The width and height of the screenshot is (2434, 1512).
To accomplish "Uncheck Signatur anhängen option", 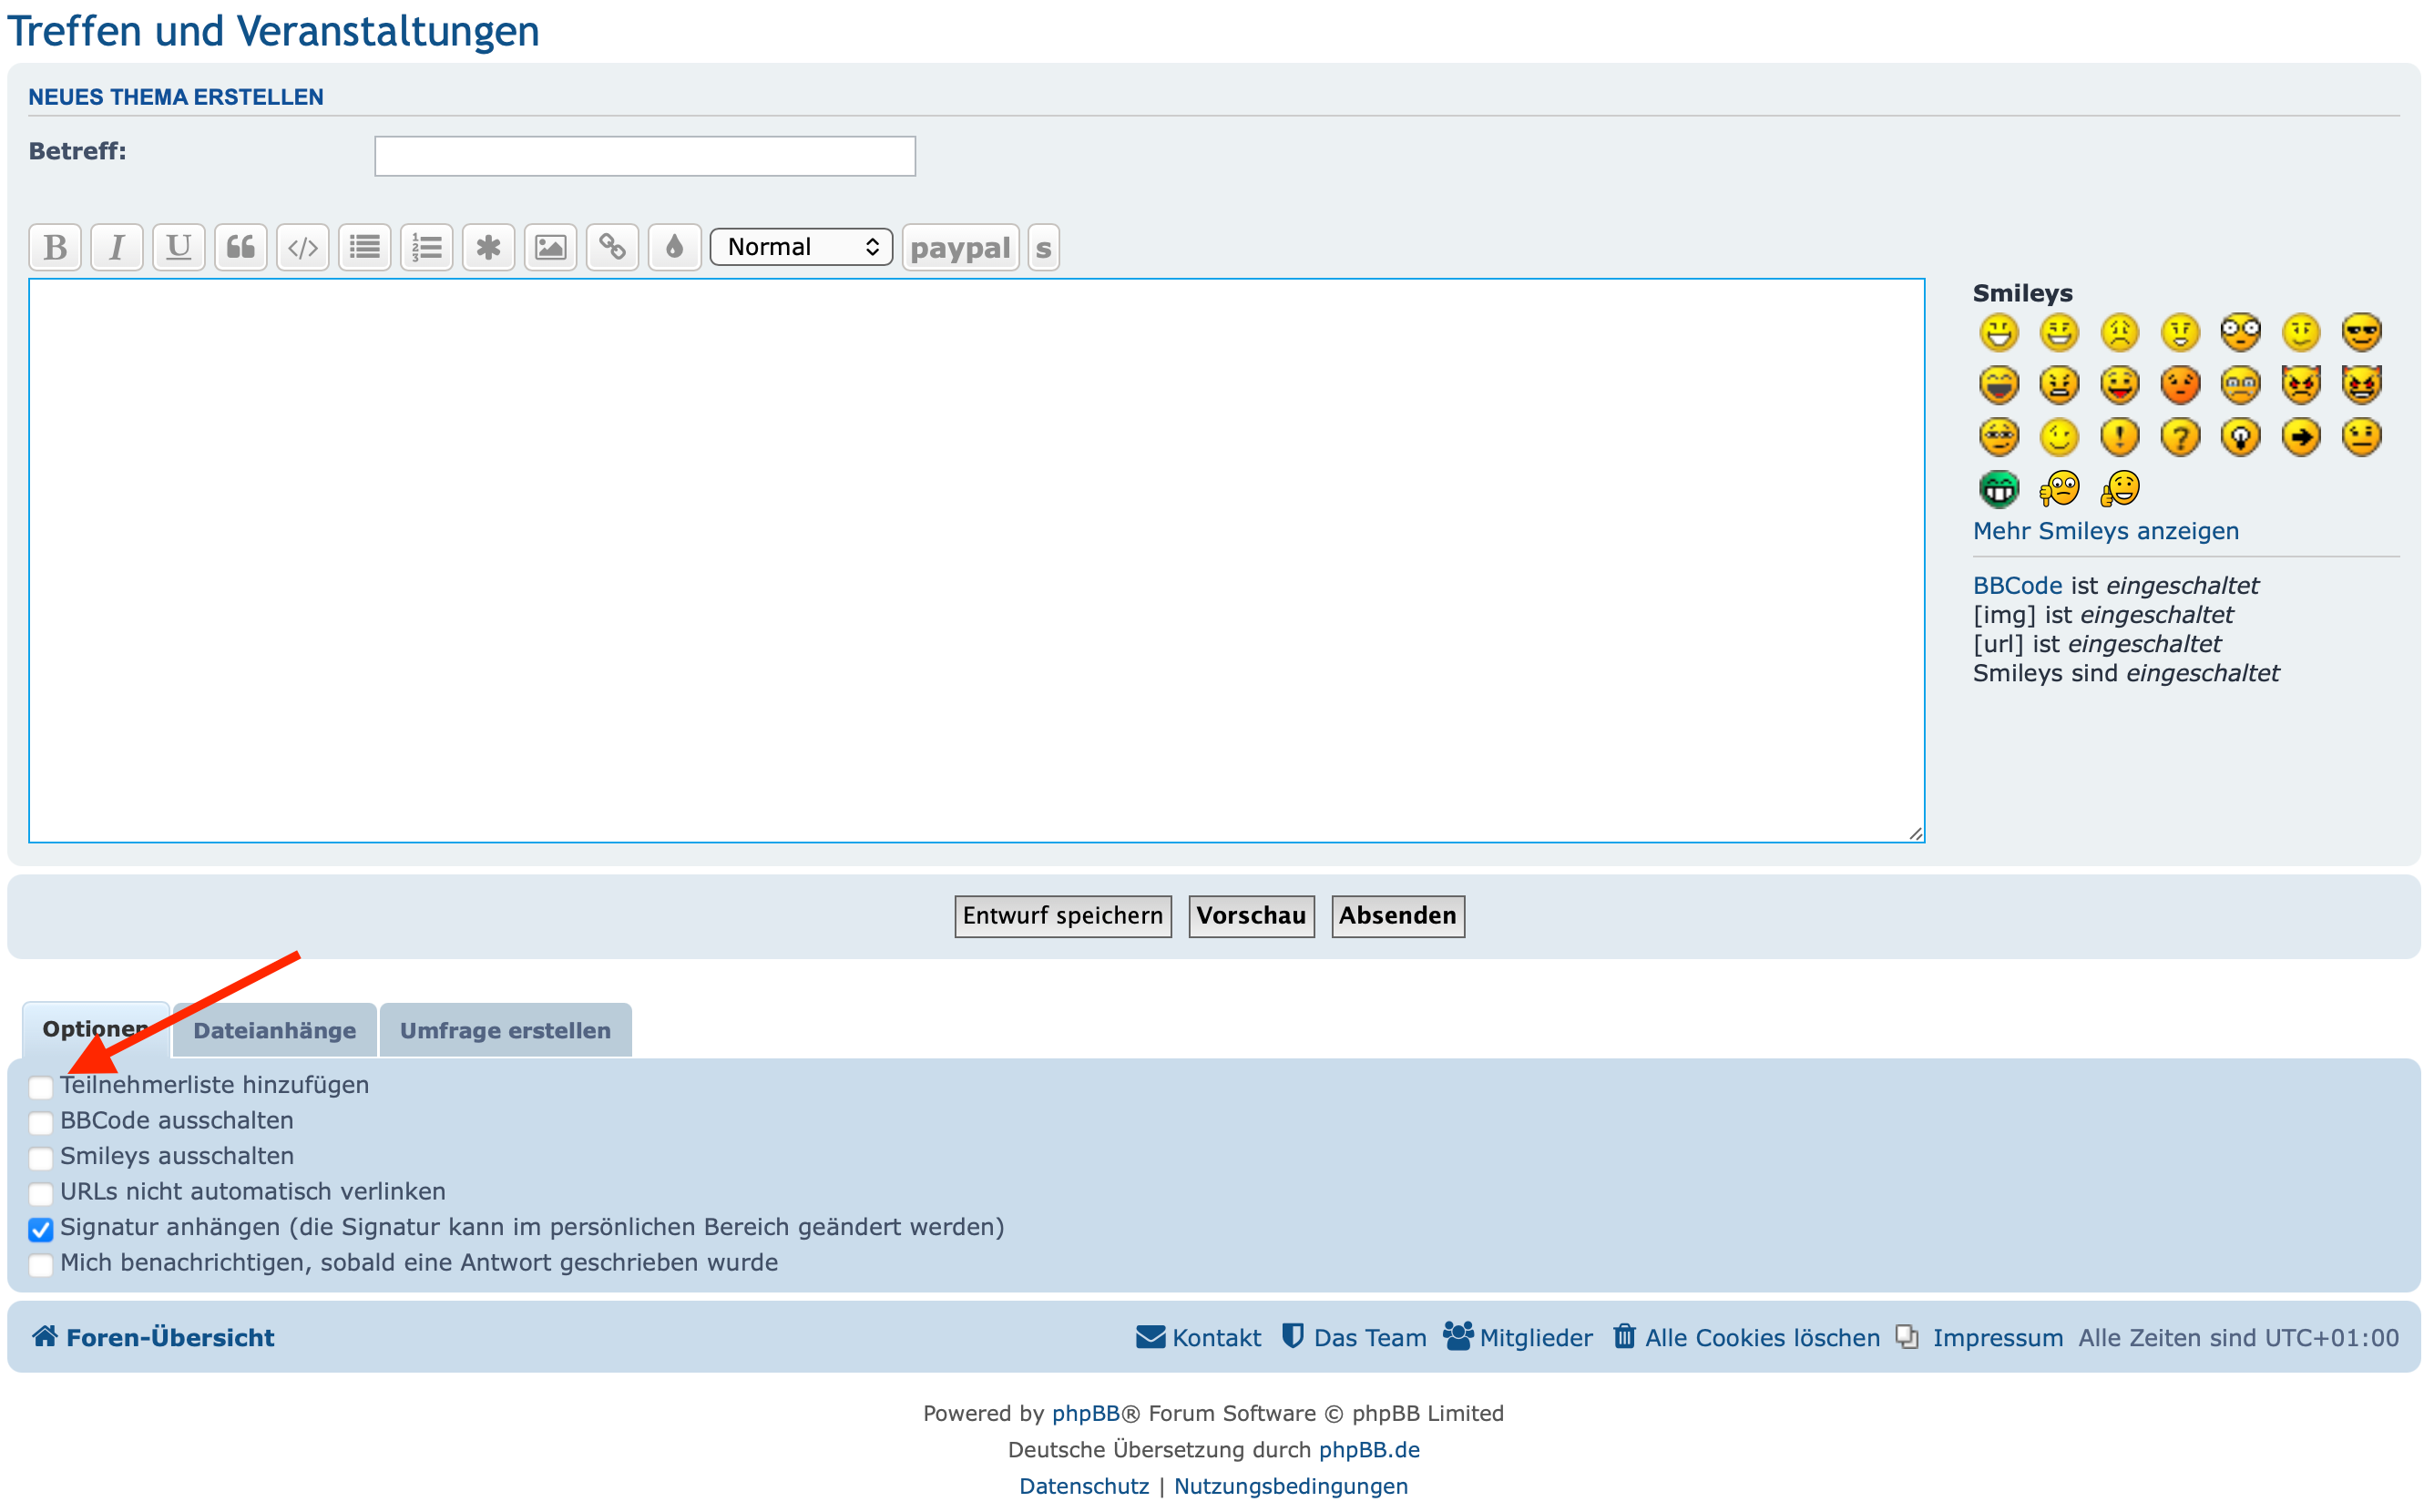I will click(41, 1229).
